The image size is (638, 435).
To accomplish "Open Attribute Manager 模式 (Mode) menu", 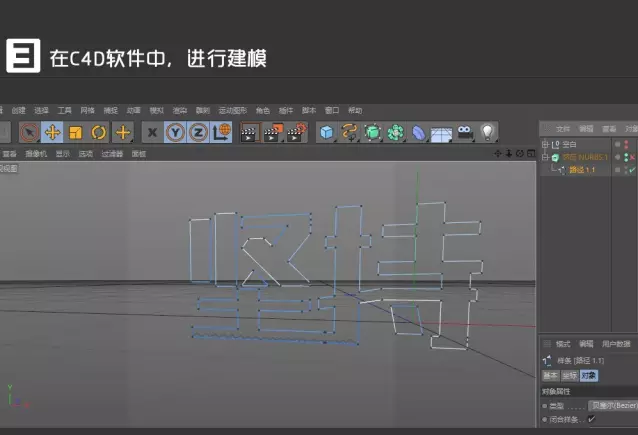I will (x=563, y=344).
